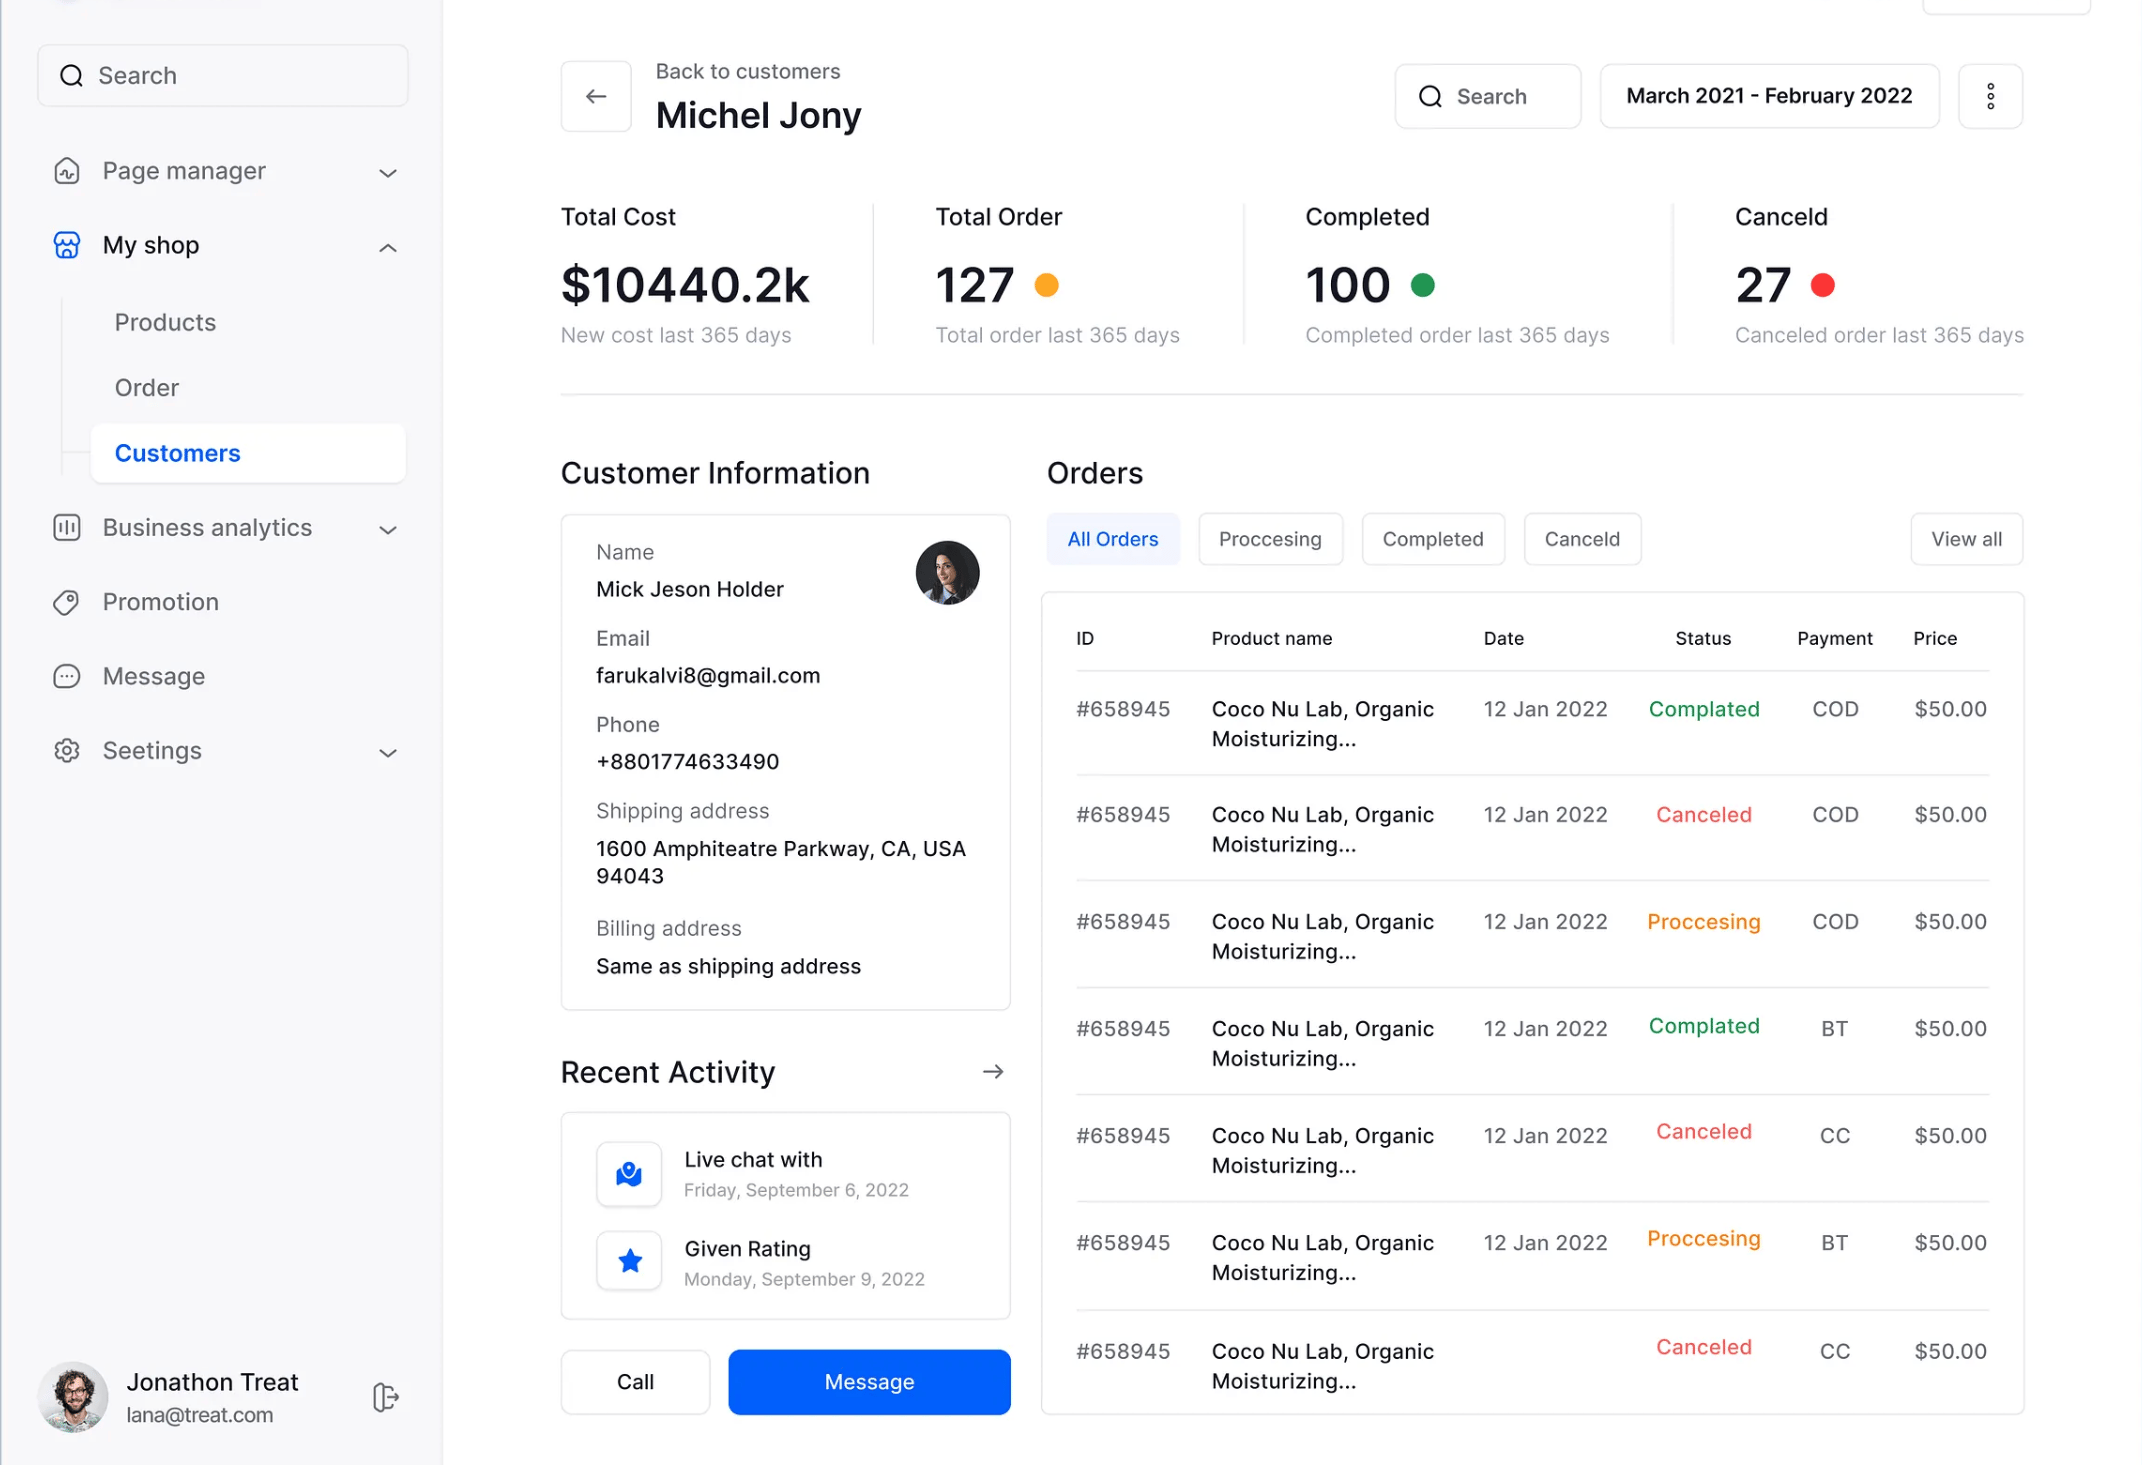Click the $10440.2k total cost value

coord(685,286)
